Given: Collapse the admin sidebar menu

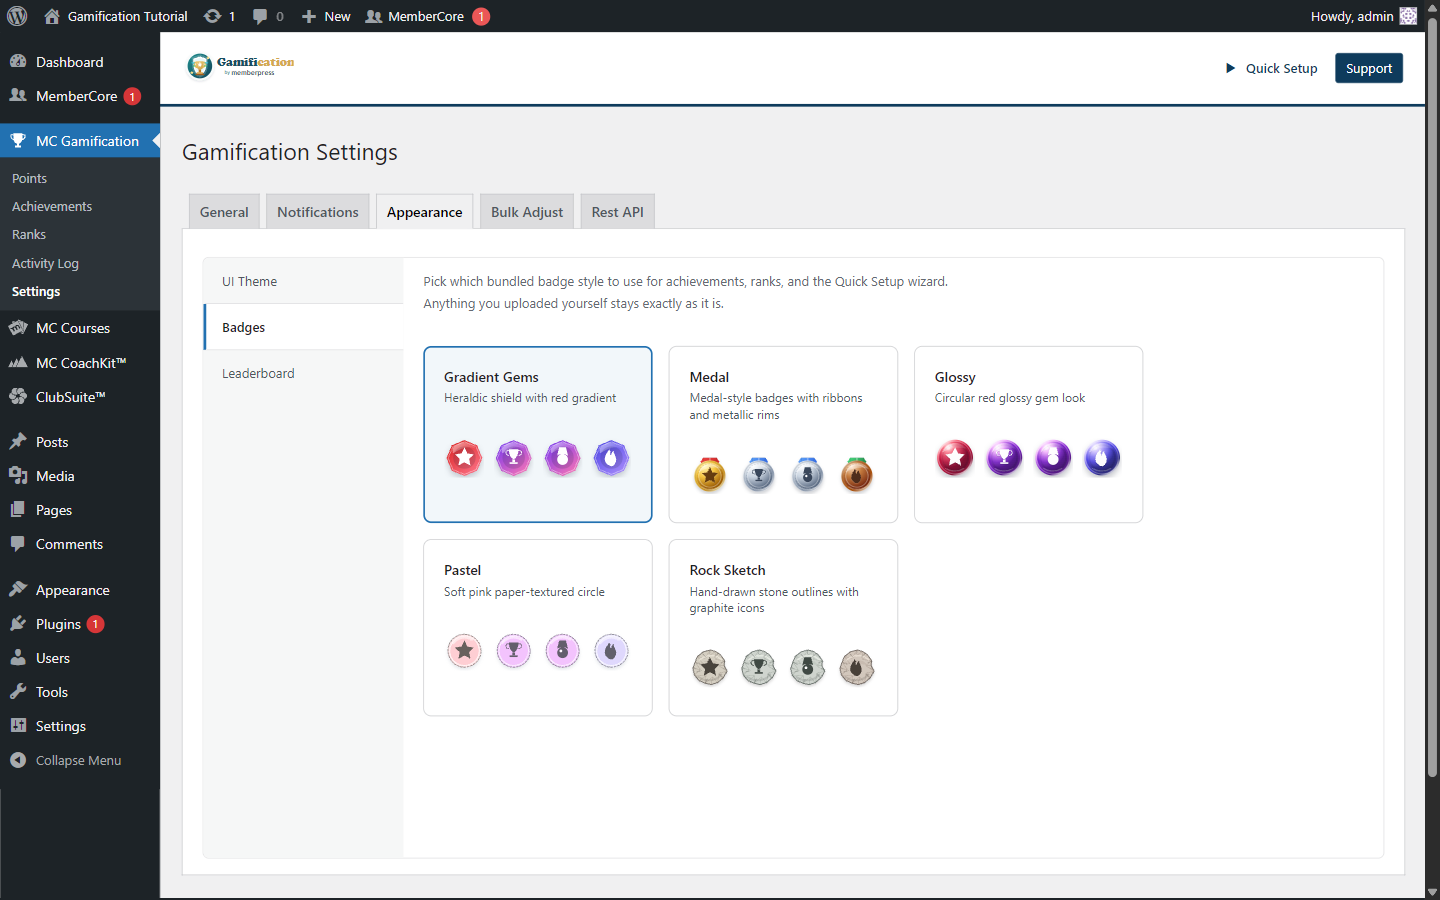Looking at the screenshot, I should tap(80, 760).
